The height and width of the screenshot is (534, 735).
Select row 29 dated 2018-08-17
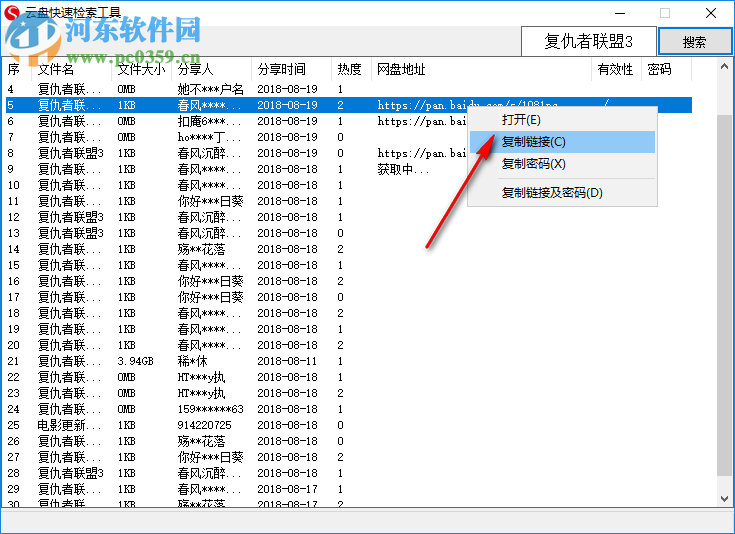pyautogui.click(x=348, y=489)
